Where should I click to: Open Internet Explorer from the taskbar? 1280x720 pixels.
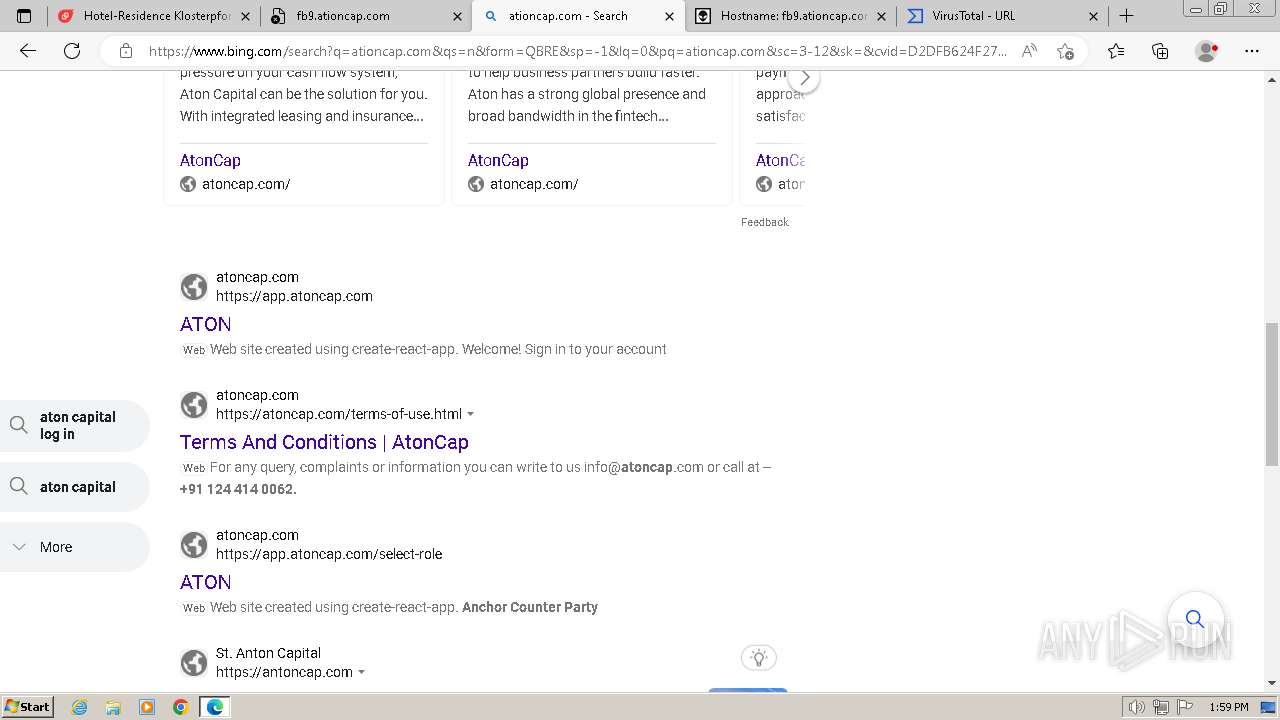pyautogui.click(x=79, y=707)
